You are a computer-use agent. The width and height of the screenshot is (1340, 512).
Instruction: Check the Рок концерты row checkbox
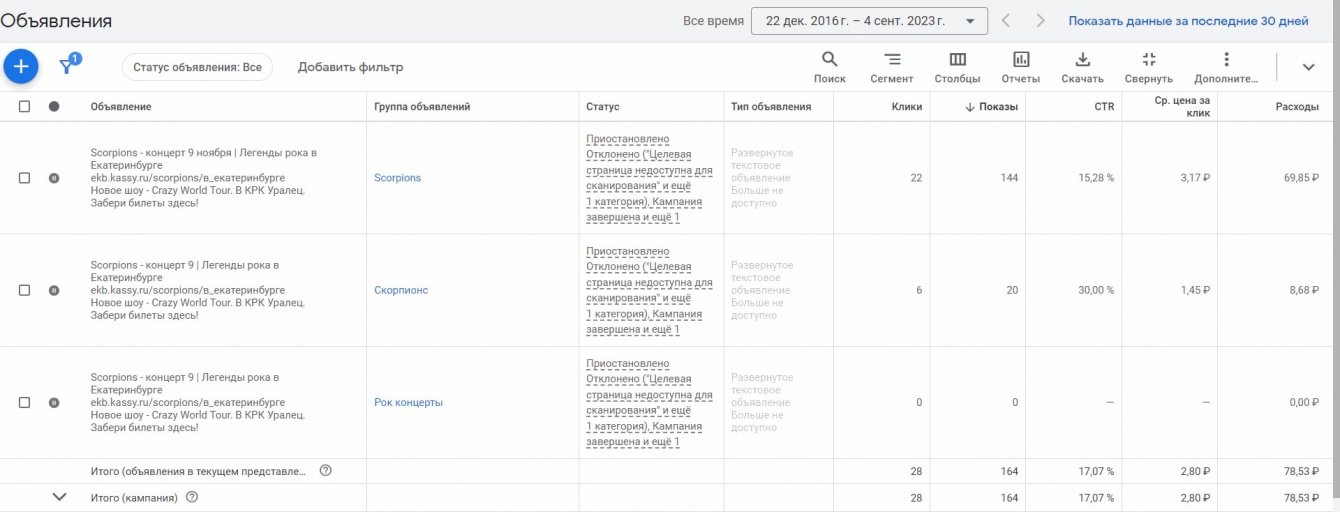25,402
